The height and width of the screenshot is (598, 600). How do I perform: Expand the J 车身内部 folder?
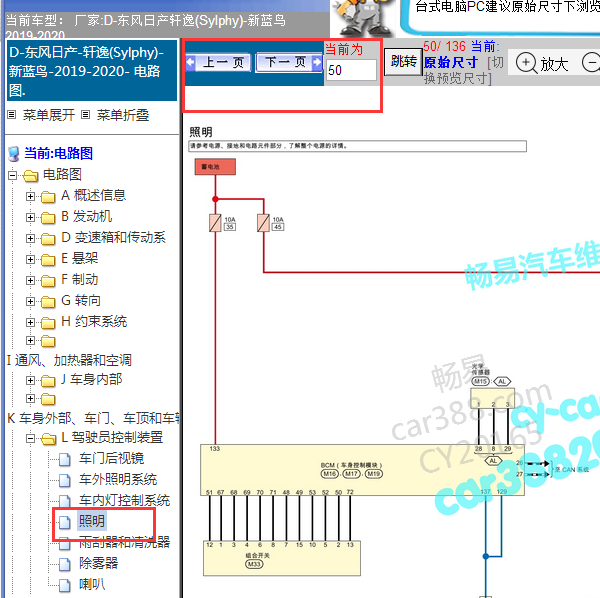point(30,380)
